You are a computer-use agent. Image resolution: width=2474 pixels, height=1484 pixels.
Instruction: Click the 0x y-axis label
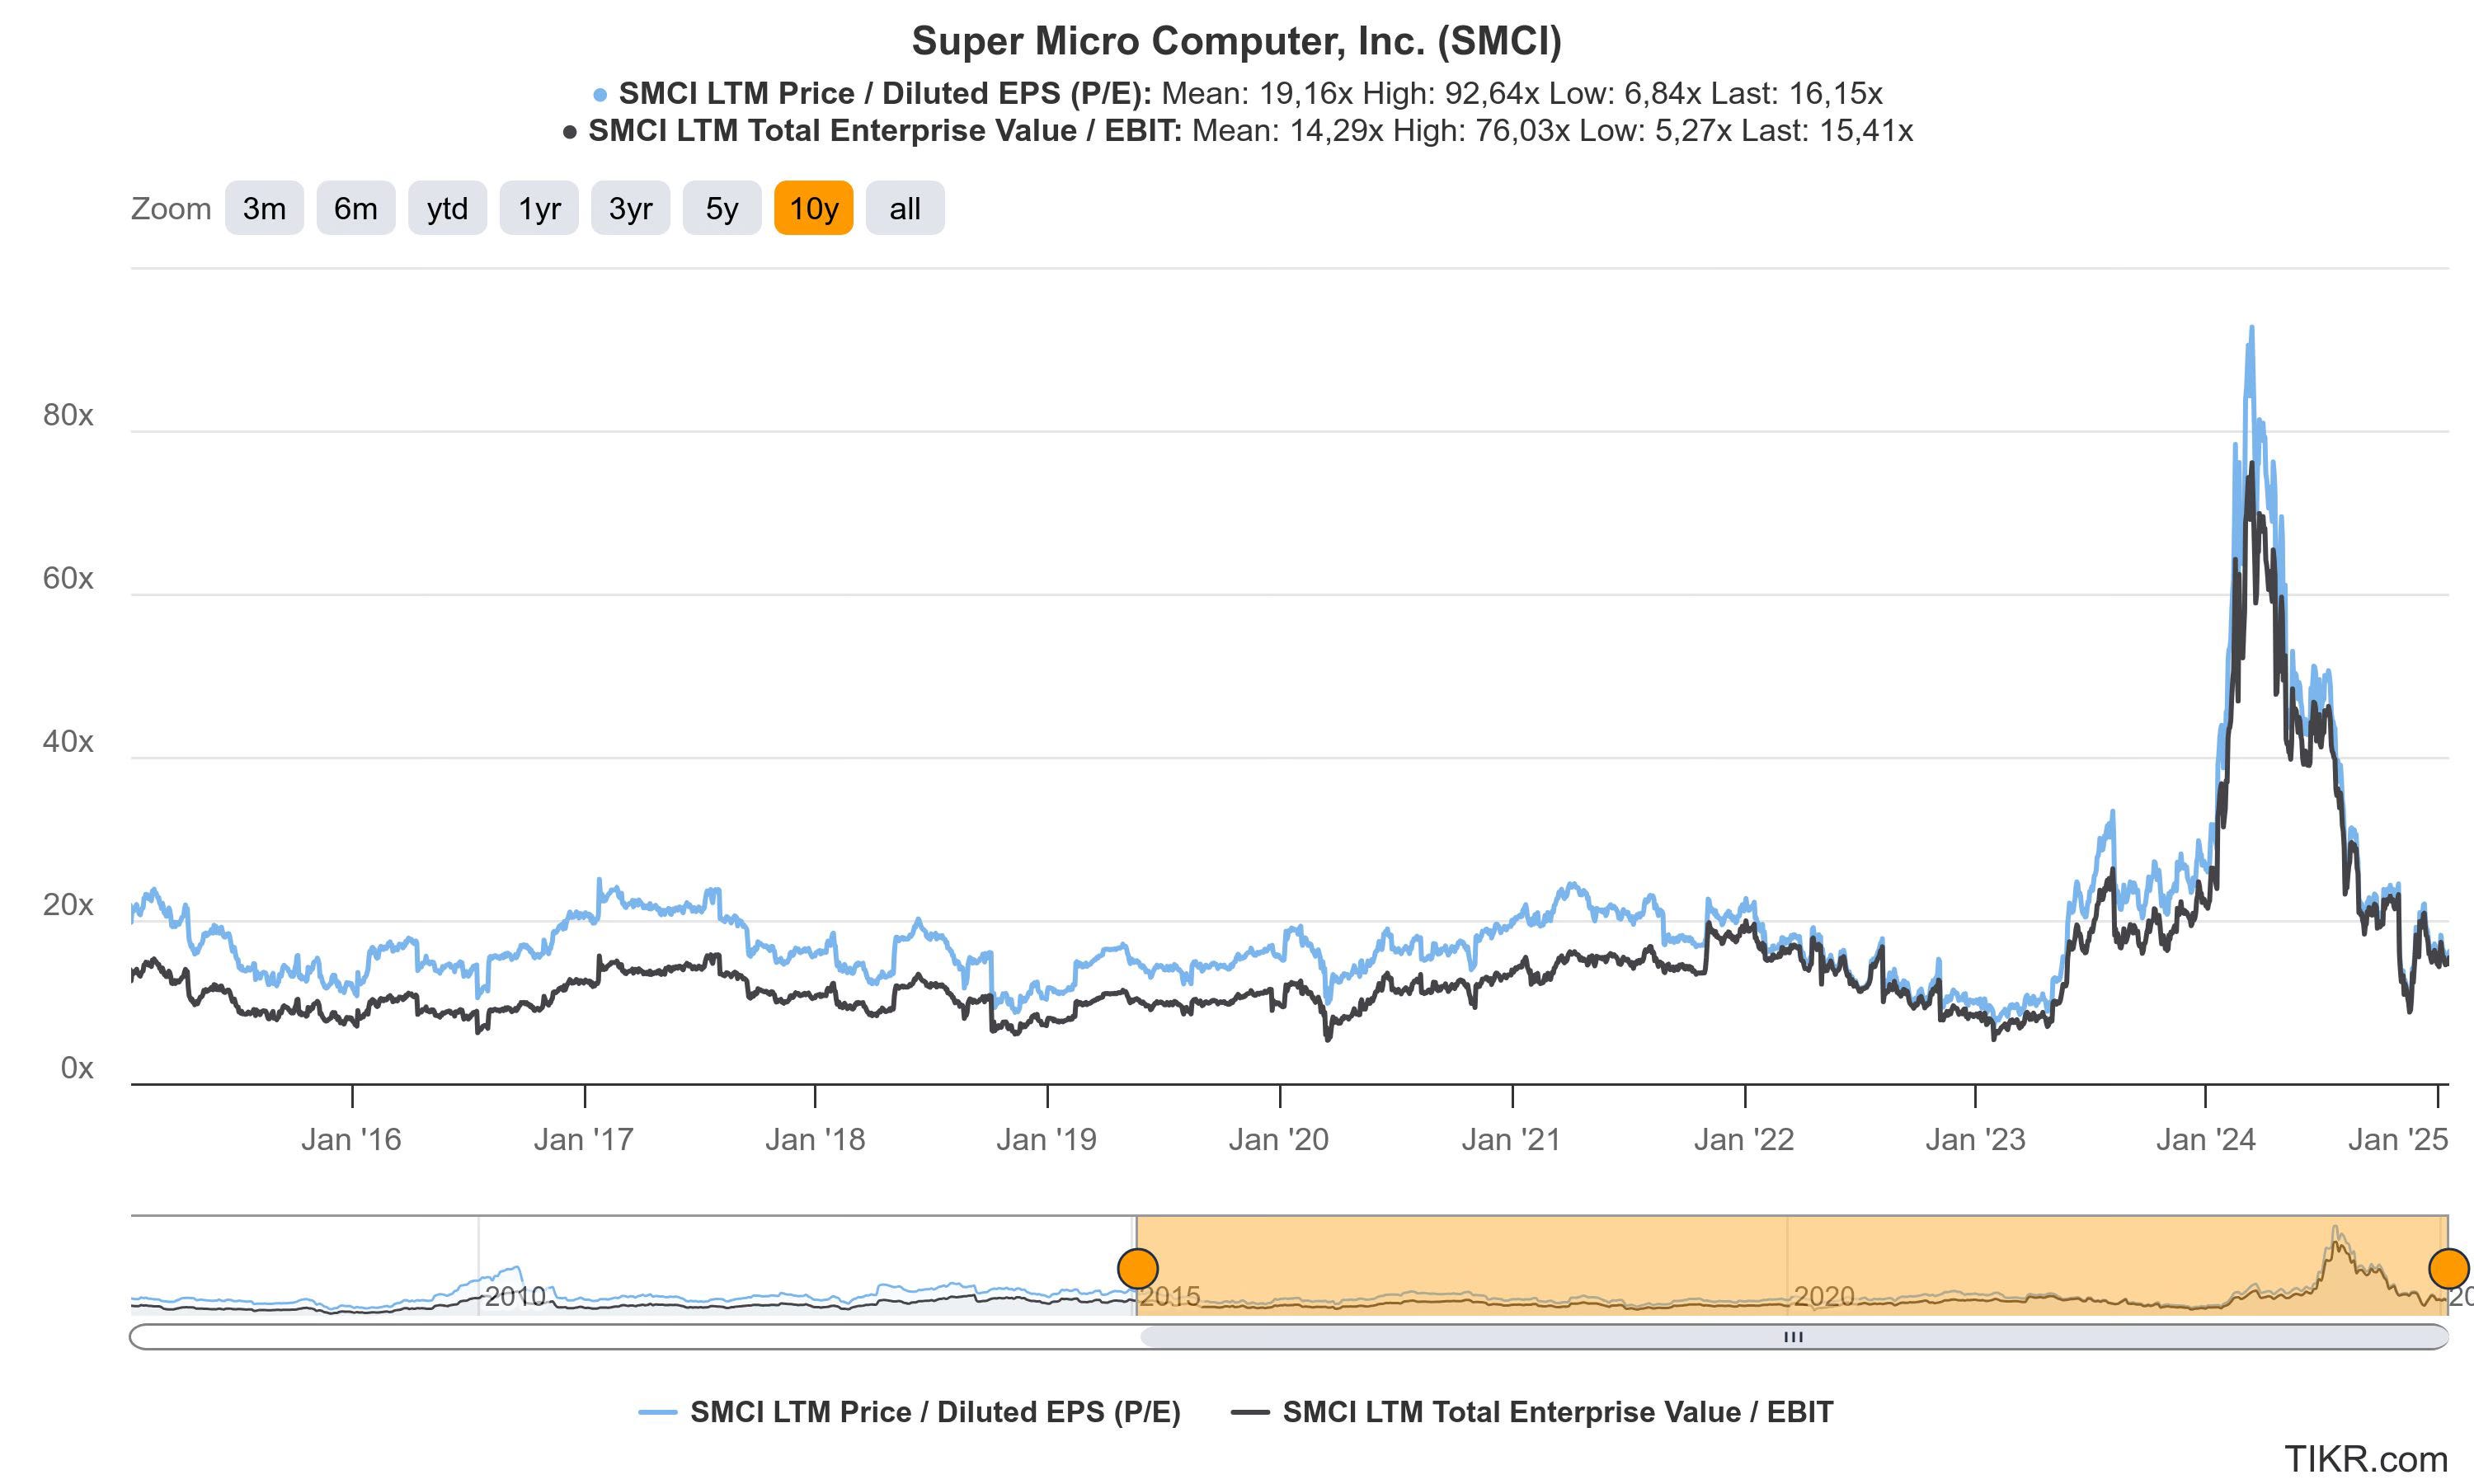pos(77,1068)
